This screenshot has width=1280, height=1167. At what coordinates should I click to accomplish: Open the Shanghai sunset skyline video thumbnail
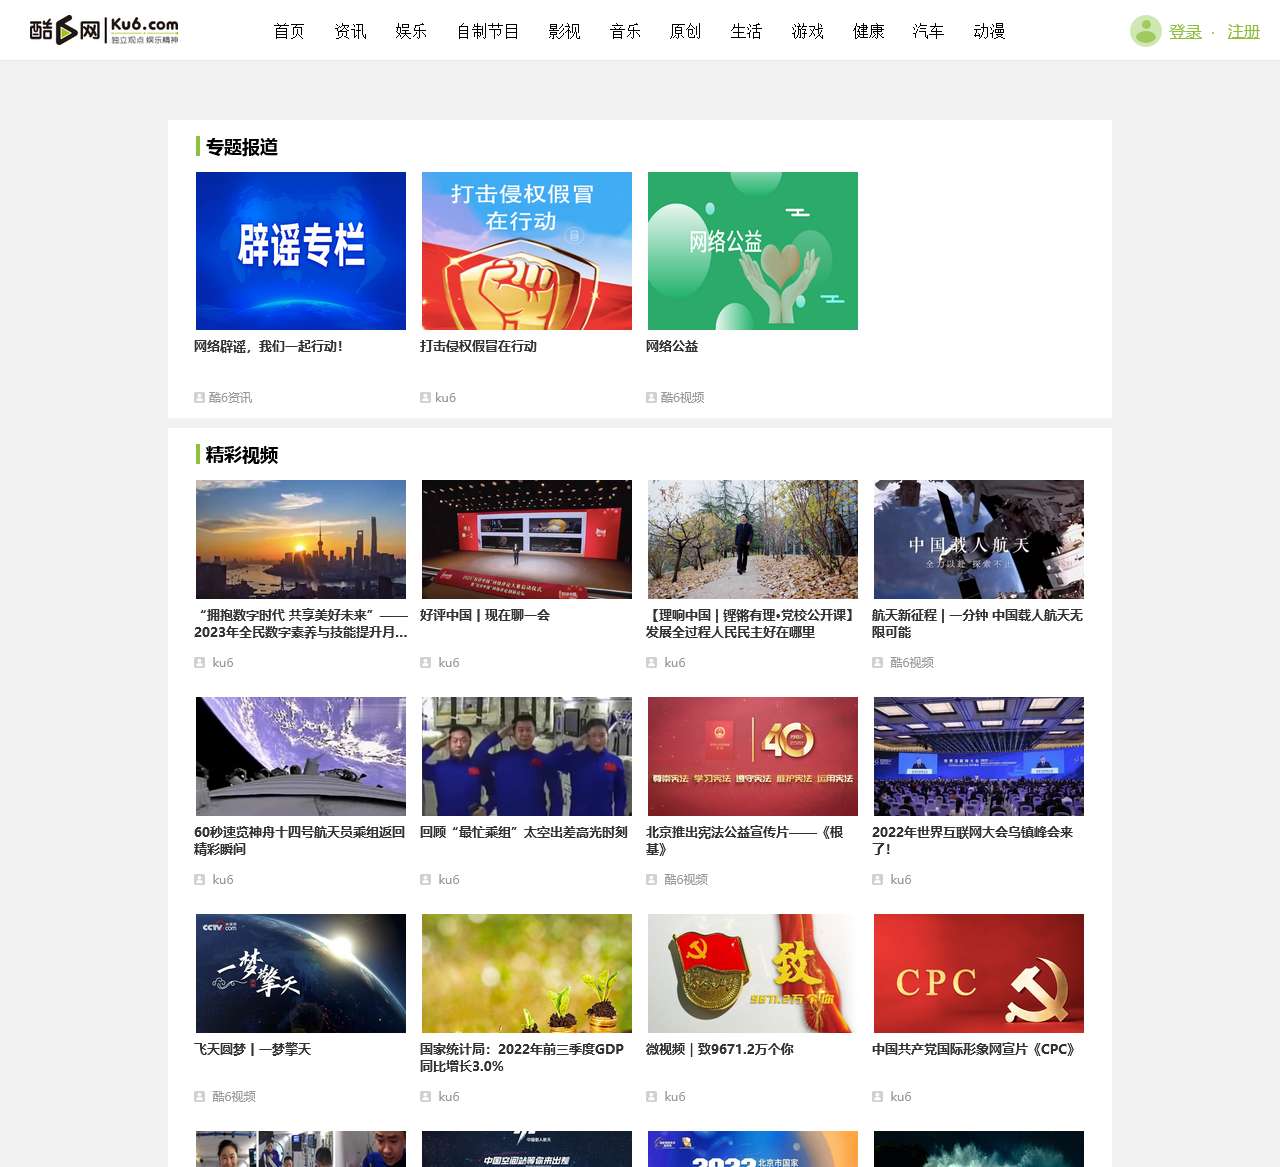(301, 539)
